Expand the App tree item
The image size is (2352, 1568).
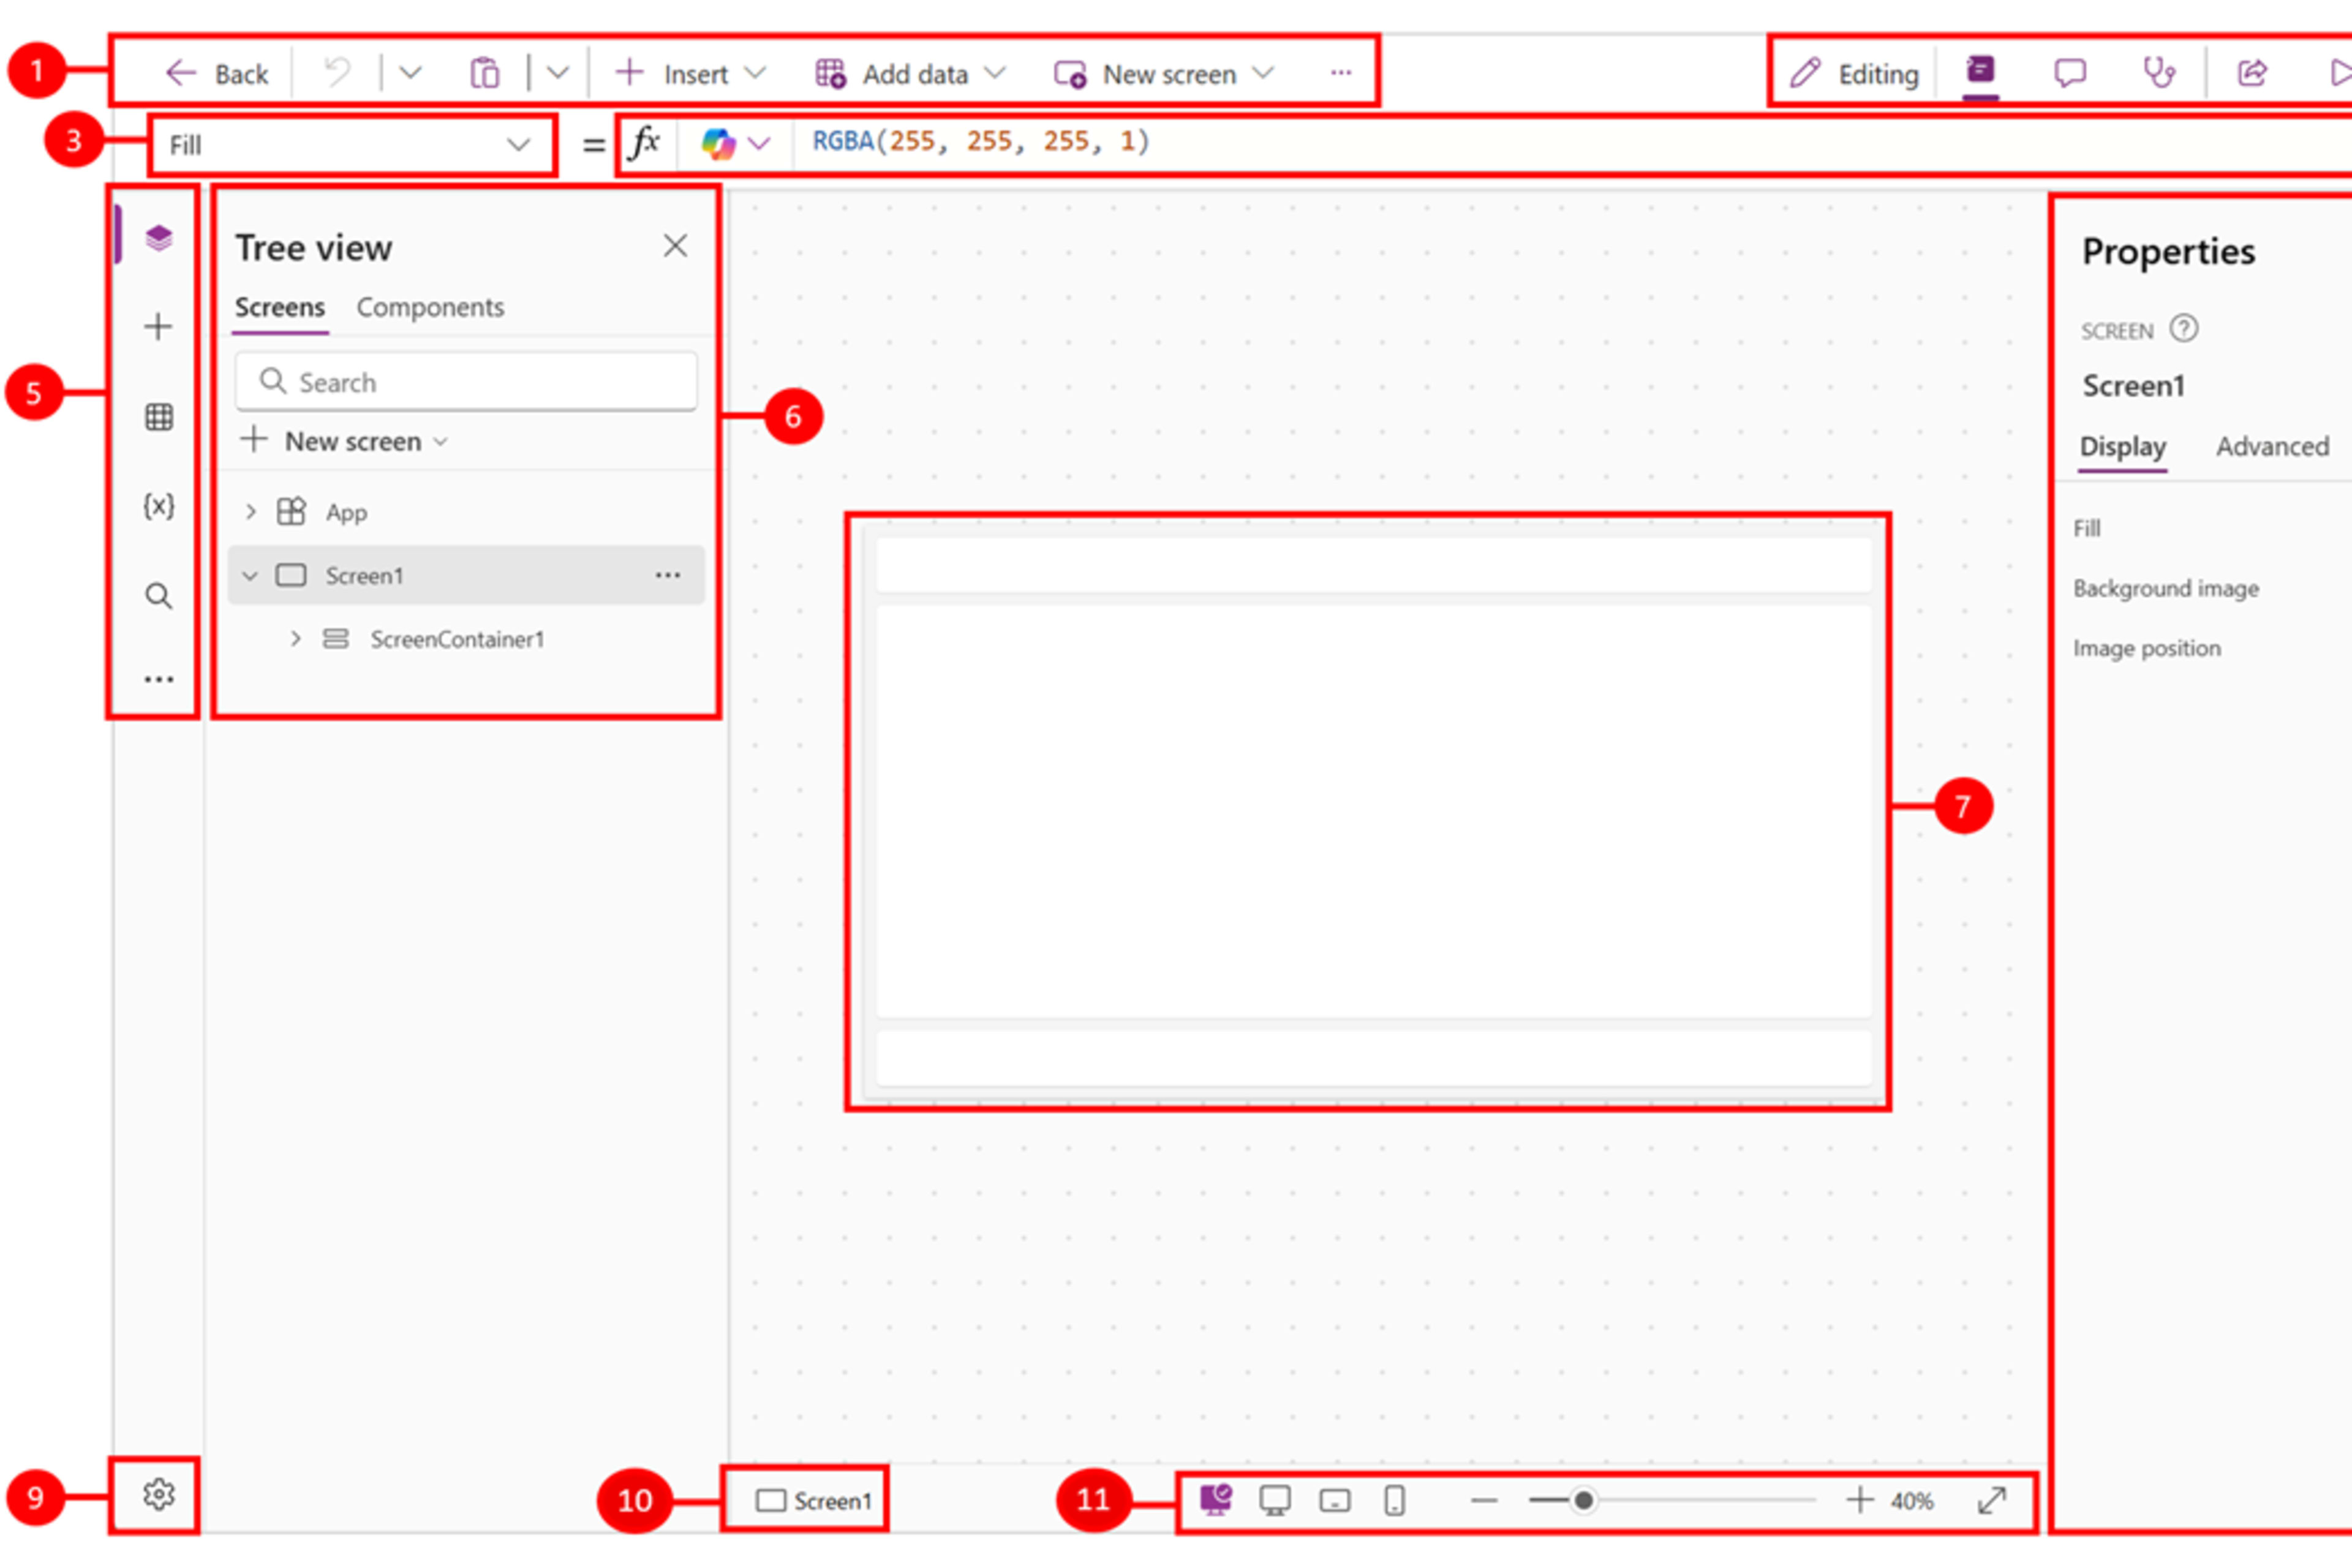250,512
